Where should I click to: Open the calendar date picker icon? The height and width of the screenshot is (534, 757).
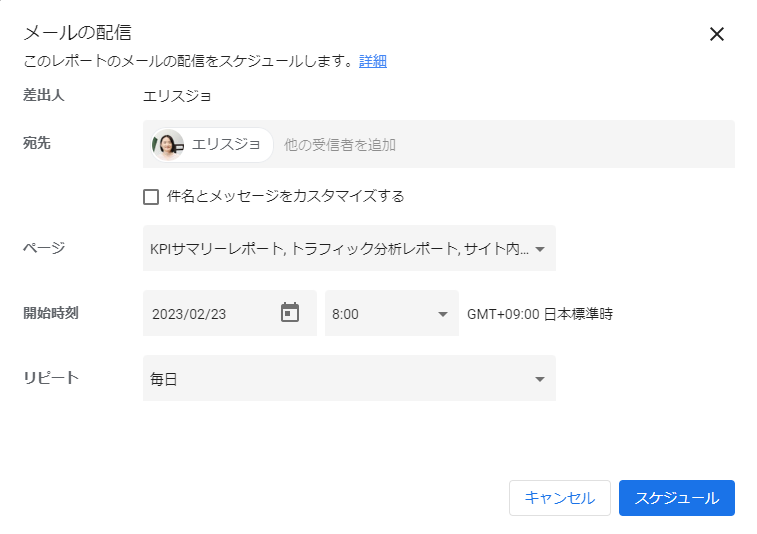coord(290,313)
